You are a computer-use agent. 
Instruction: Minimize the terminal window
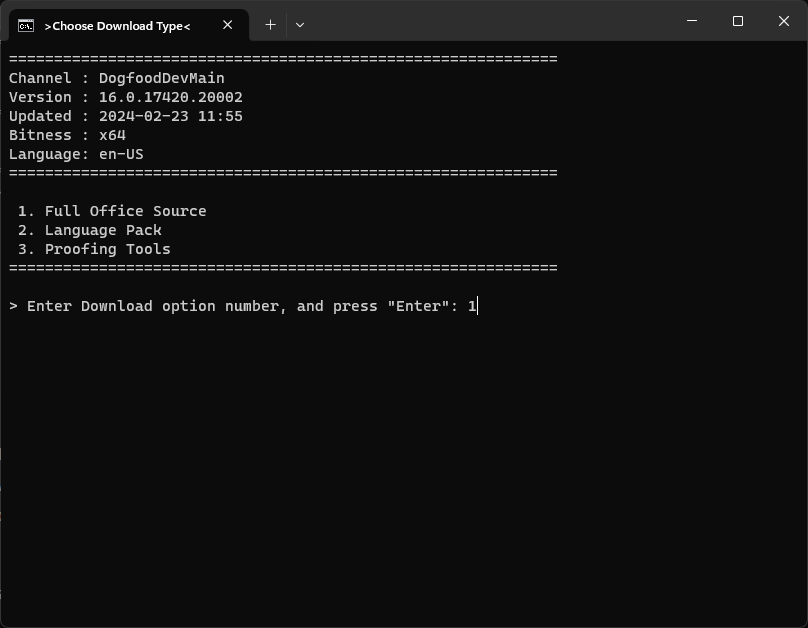coord(692,21)
